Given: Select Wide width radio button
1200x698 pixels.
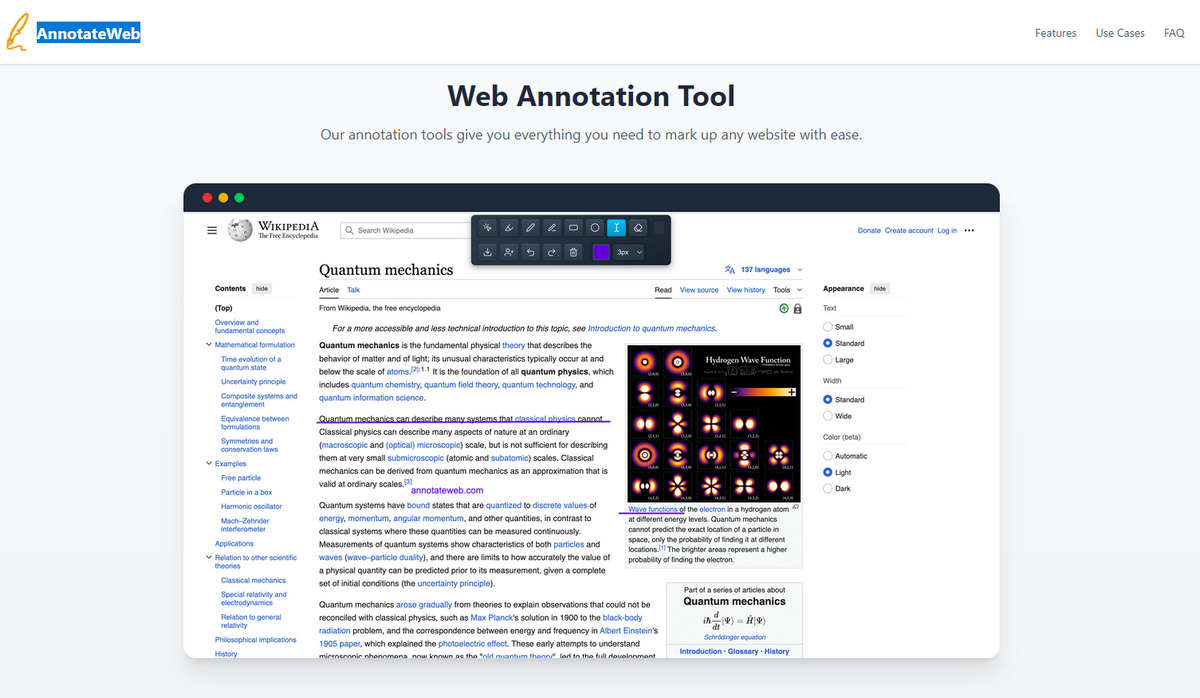Looking at the screenshot, I should coord(827,415).
